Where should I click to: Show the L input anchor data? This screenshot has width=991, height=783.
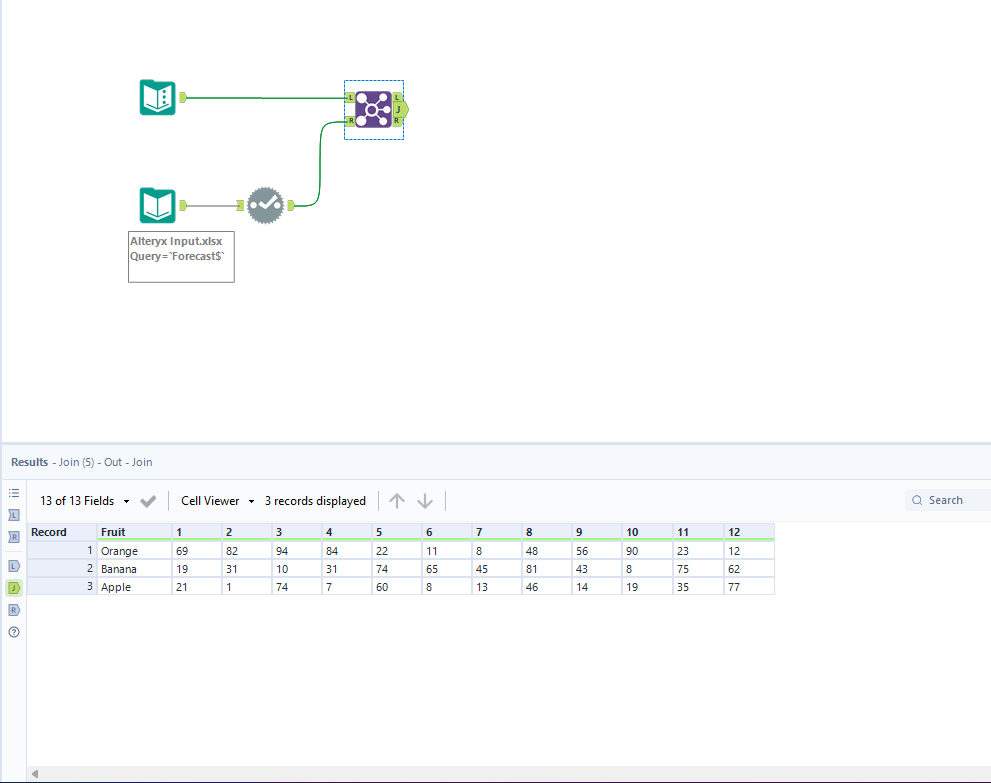(x=14, y=515)
